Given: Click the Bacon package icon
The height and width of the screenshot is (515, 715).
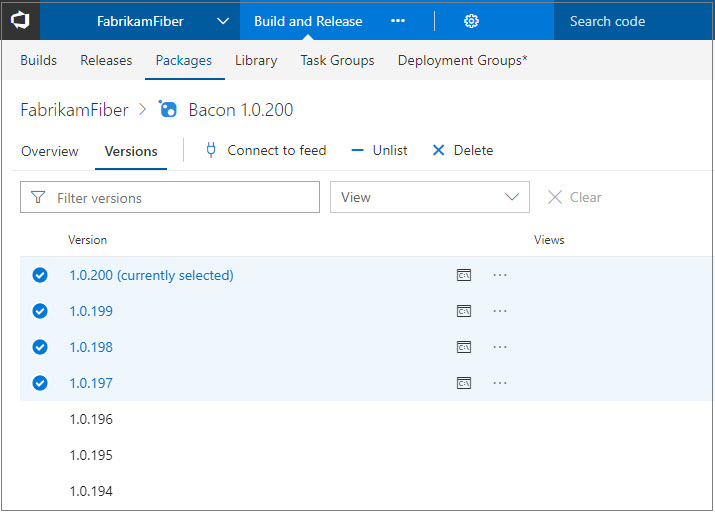Looking at the screenshot, I should tap(168, 109).
